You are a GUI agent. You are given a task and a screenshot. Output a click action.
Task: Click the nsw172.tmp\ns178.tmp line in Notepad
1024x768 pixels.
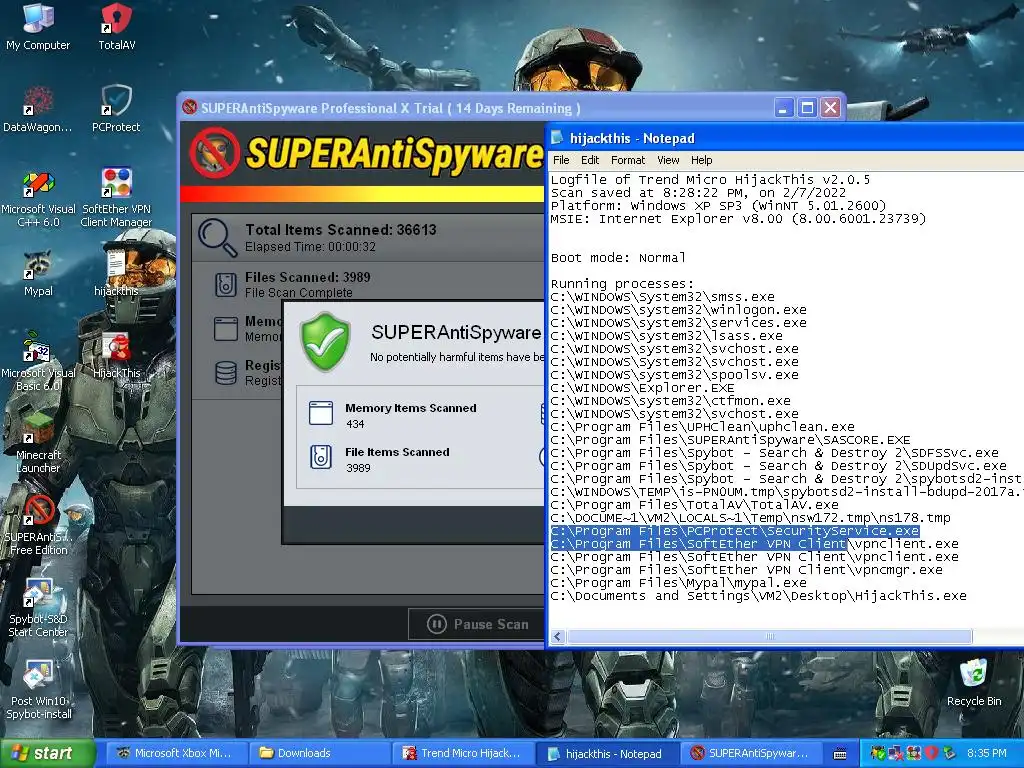pyautogui.click(x=750, y=518)
